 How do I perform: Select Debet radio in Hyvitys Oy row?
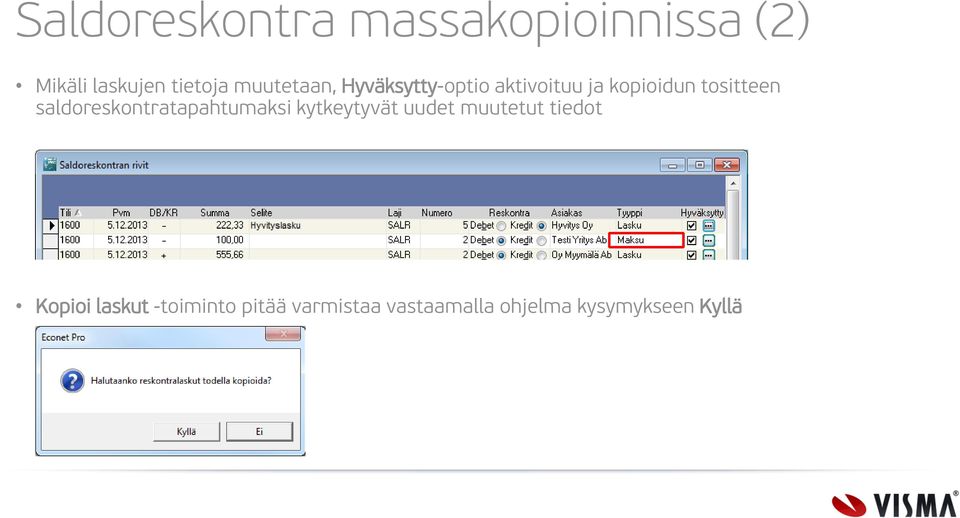point(501,226)
